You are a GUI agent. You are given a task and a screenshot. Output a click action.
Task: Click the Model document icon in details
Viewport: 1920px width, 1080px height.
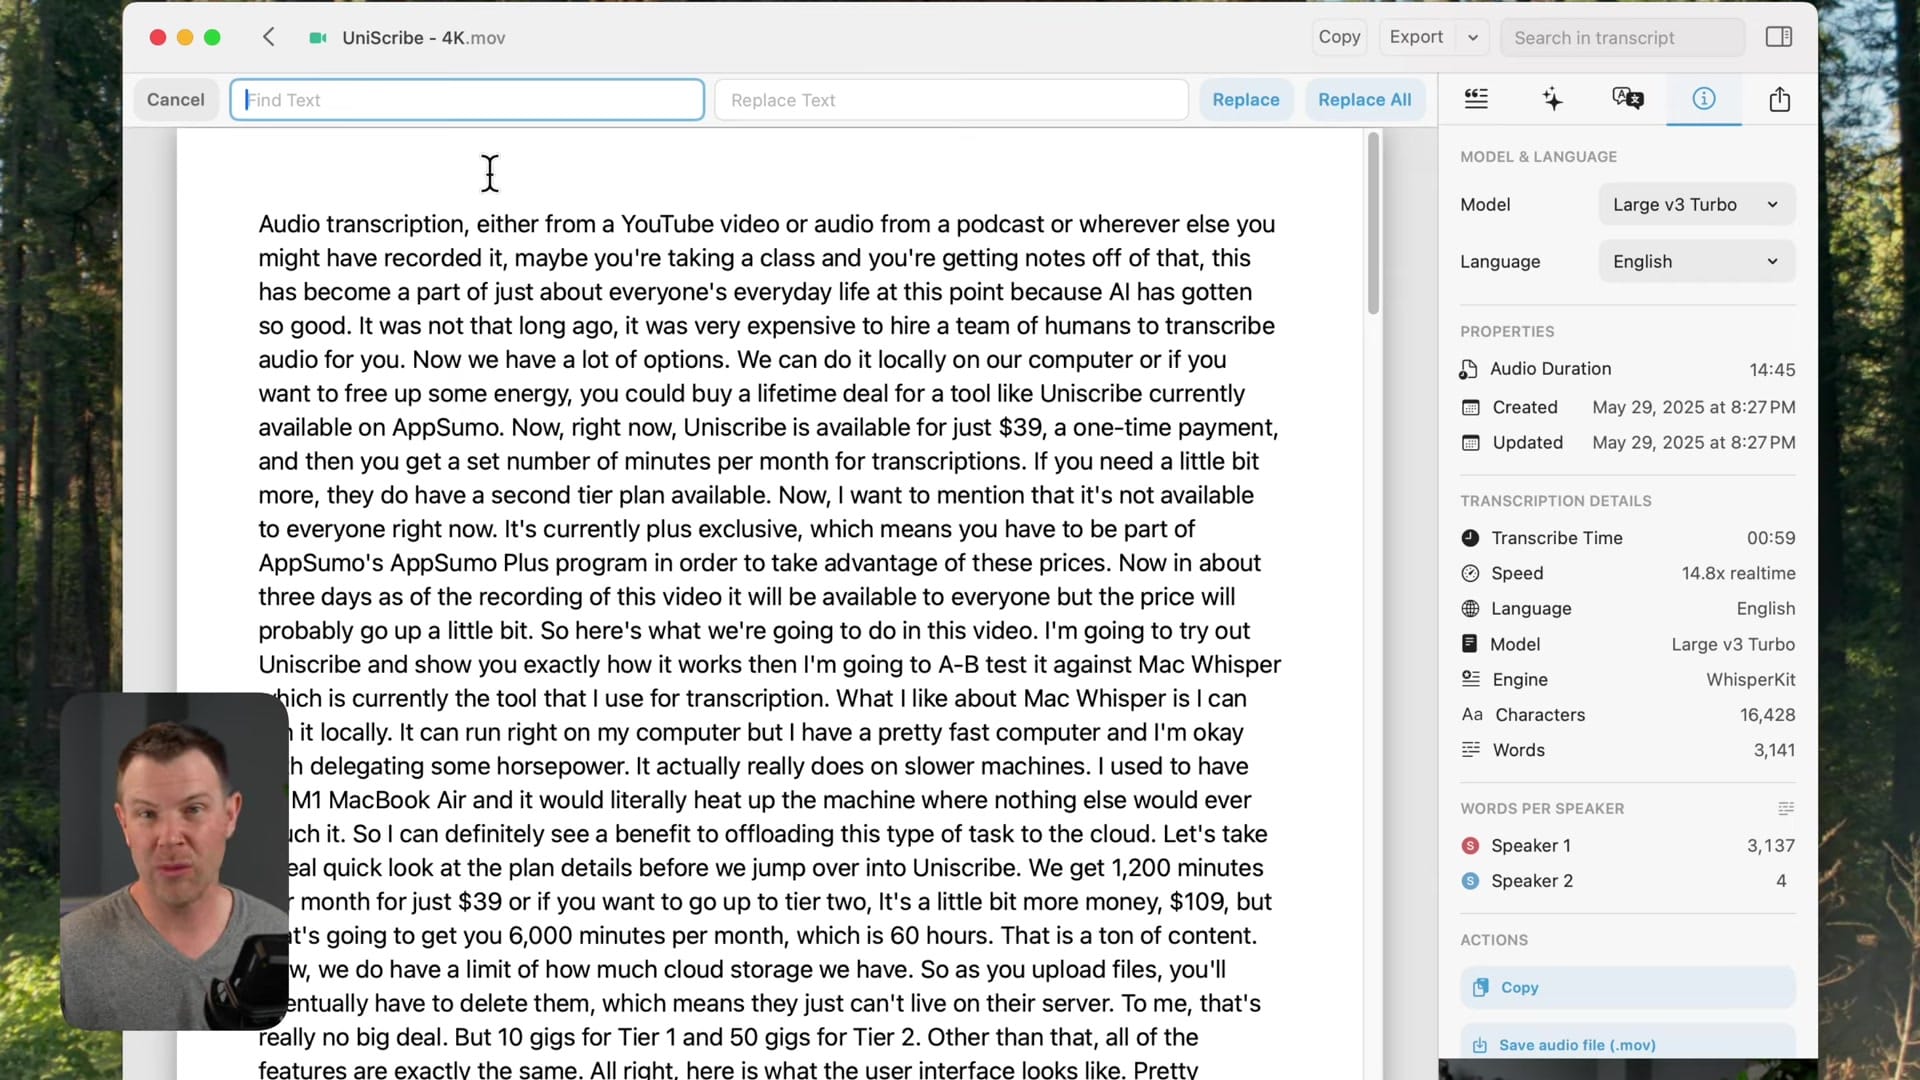coord(1469,644)
